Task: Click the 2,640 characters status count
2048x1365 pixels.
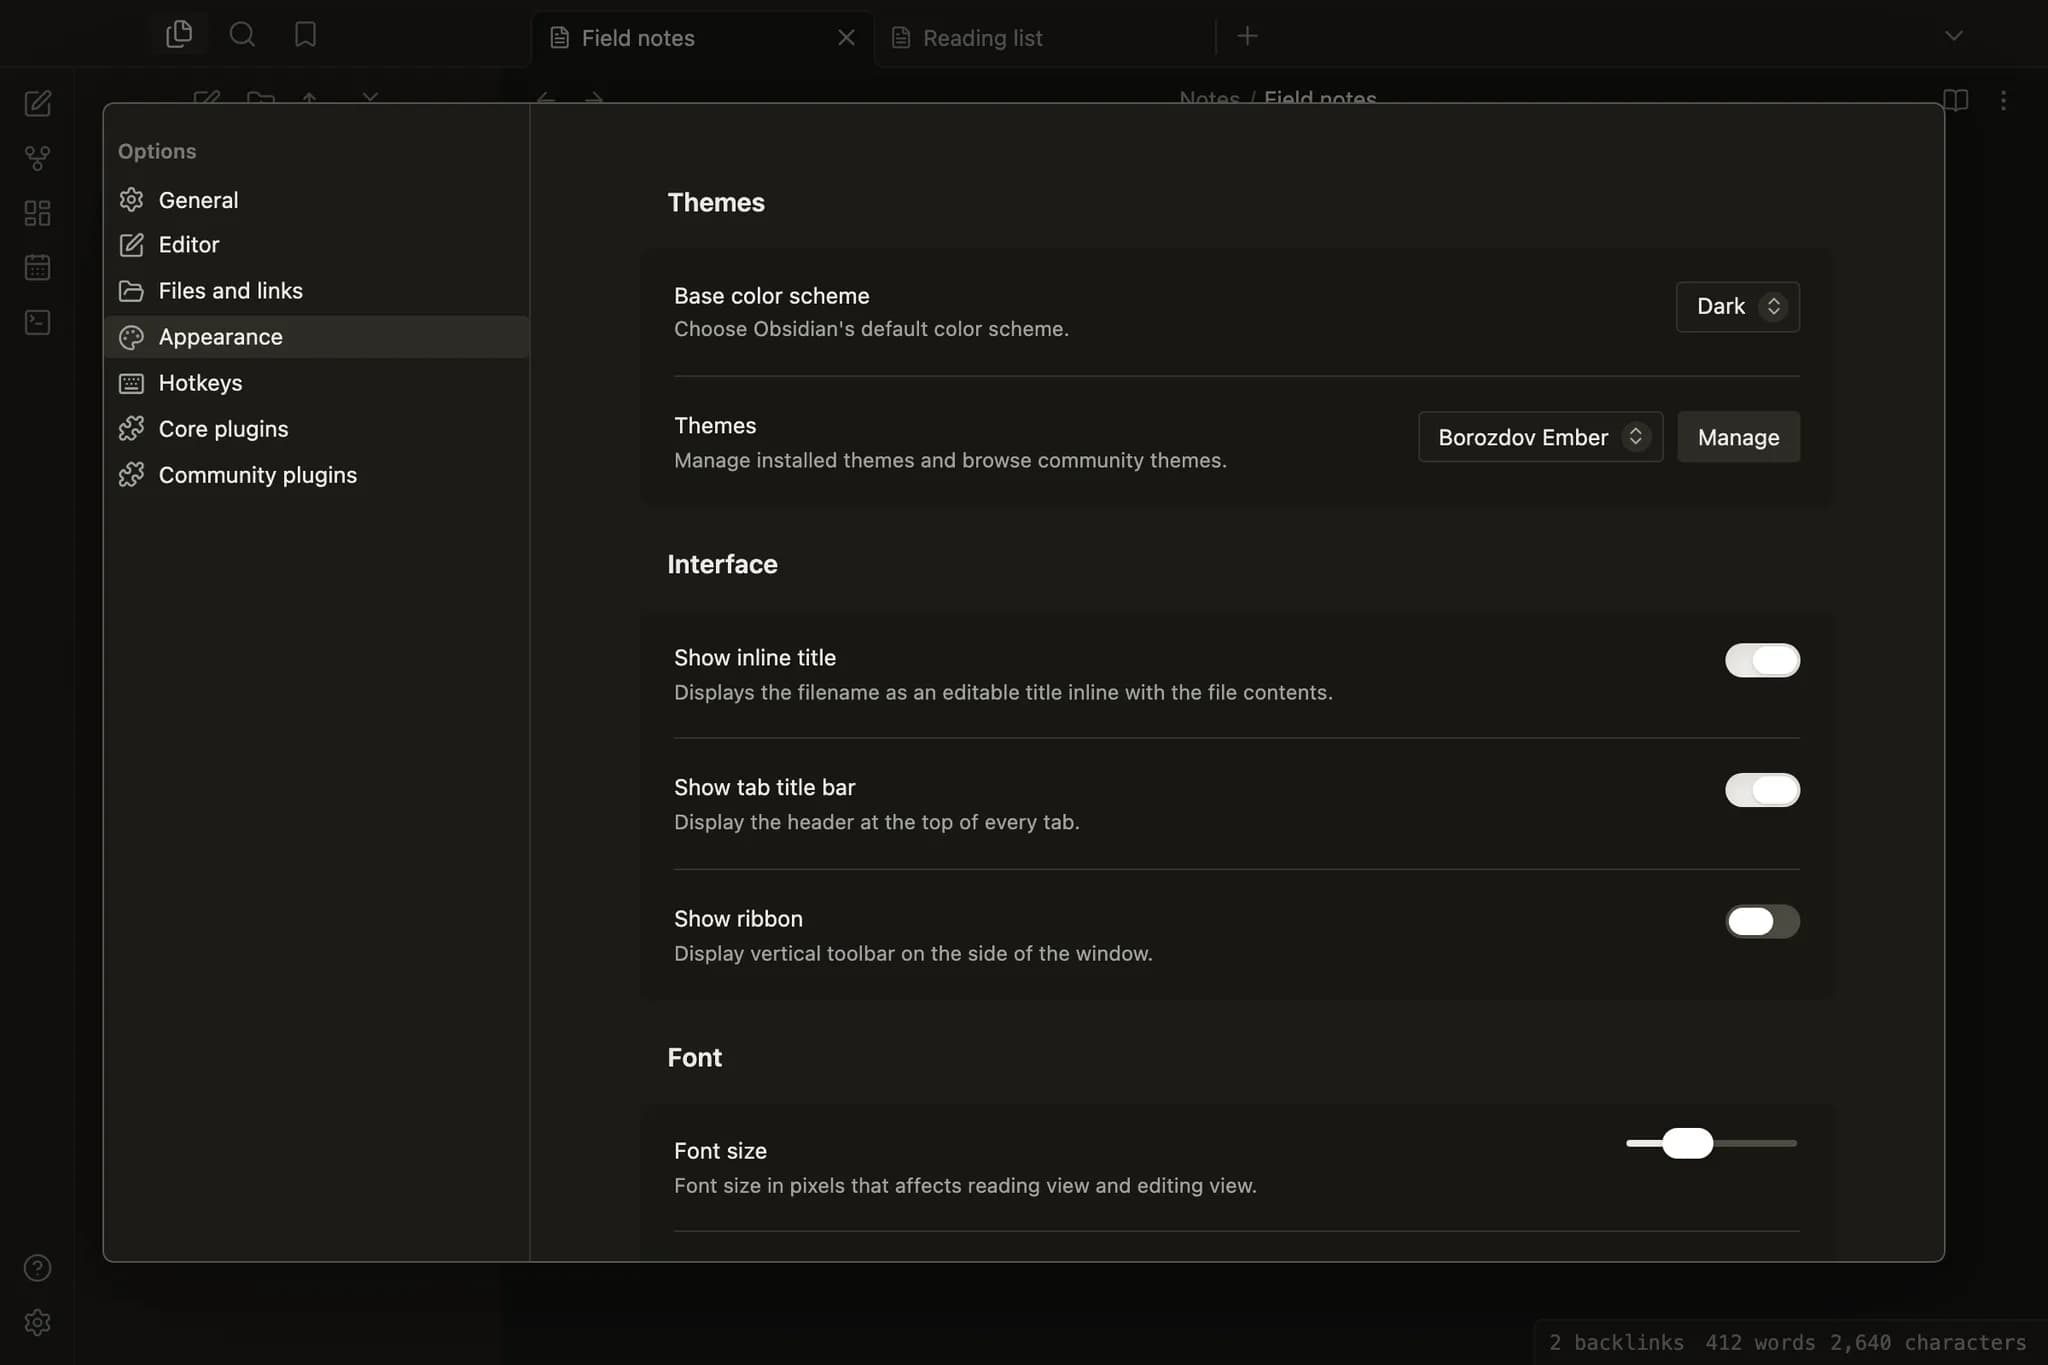Action: tap(1928, 1342)
